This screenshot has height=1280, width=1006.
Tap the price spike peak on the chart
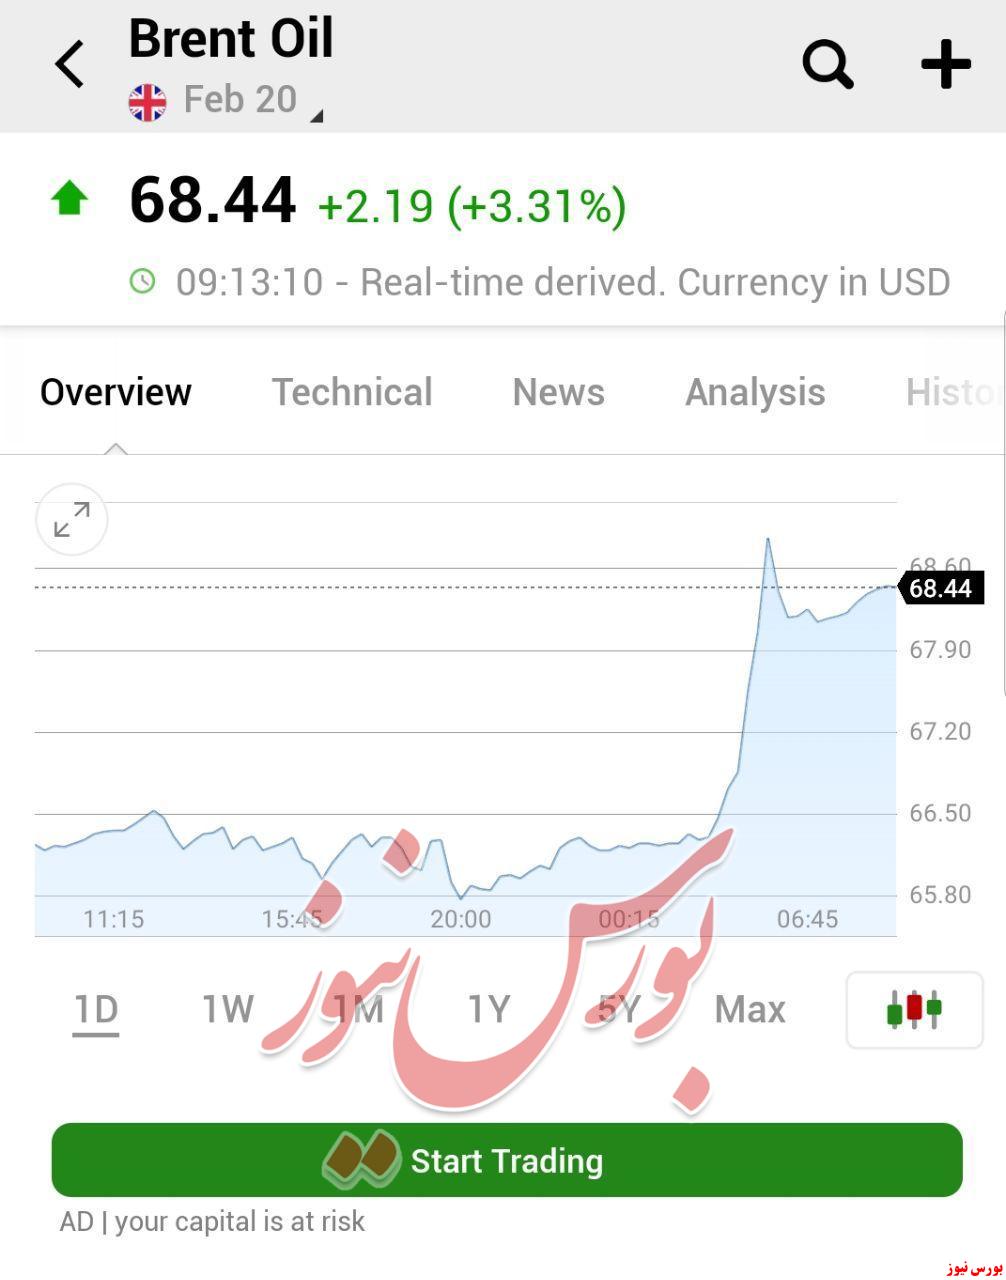coord(768,540)
